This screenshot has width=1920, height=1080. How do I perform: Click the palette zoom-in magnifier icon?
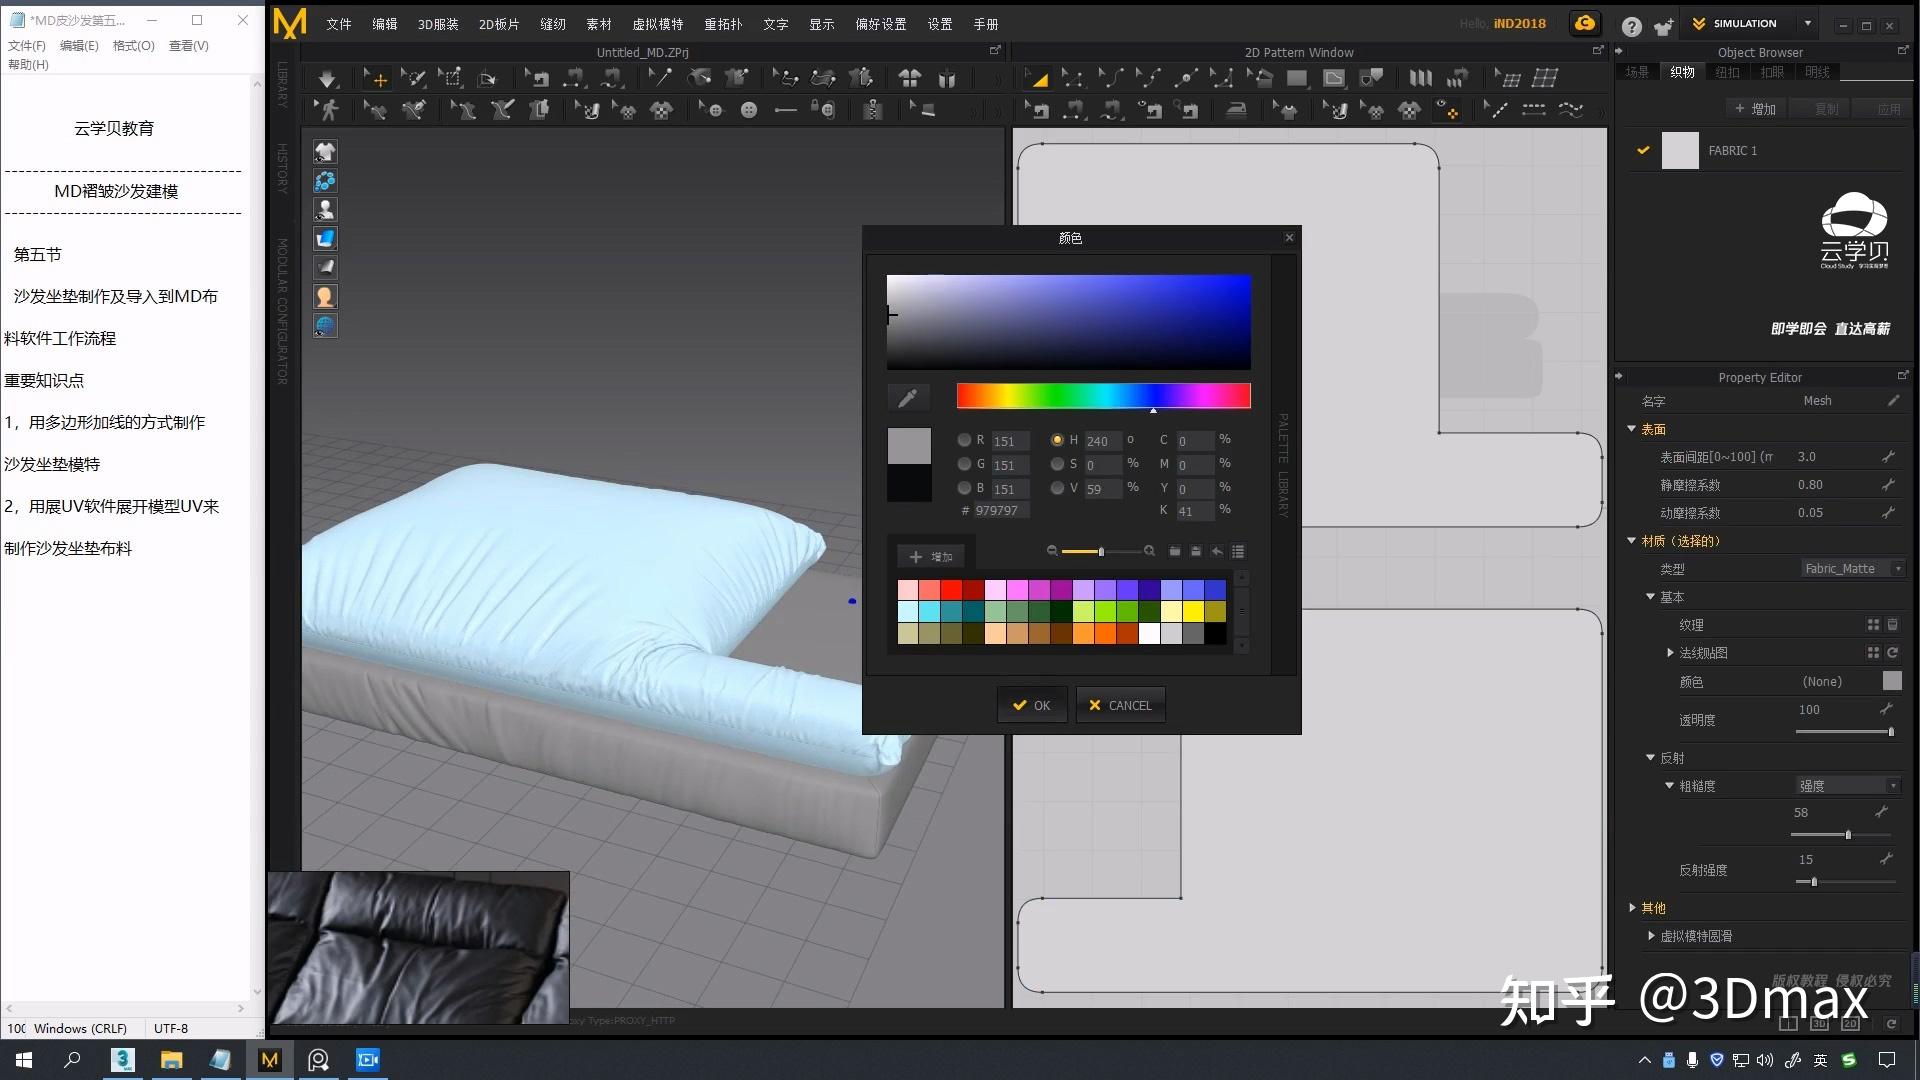(1149, 551)
